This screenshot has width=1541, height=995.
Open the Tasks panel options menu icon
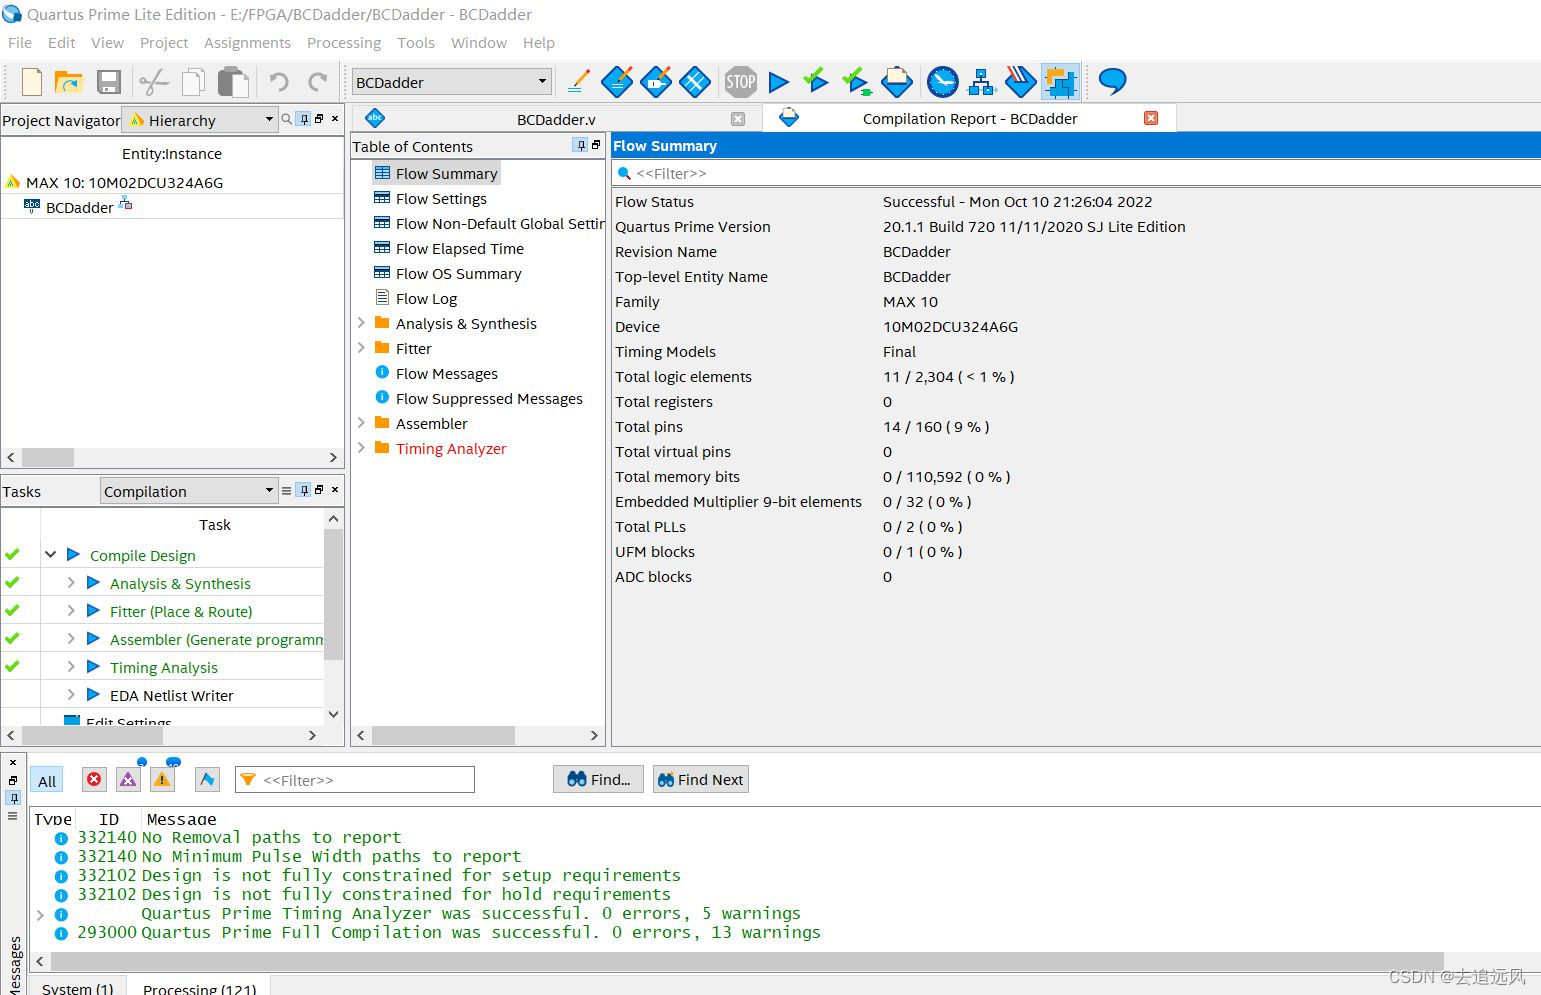pos(287,490)
